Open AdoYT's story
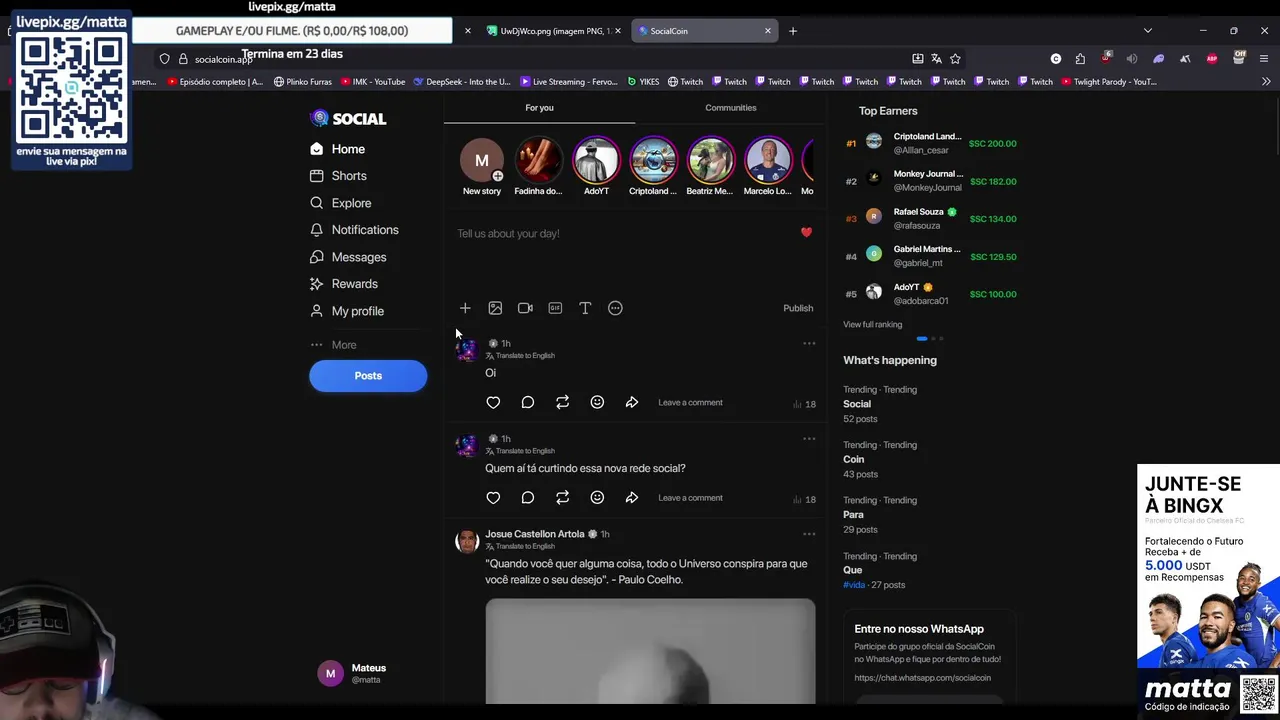 tap(596, 167)
